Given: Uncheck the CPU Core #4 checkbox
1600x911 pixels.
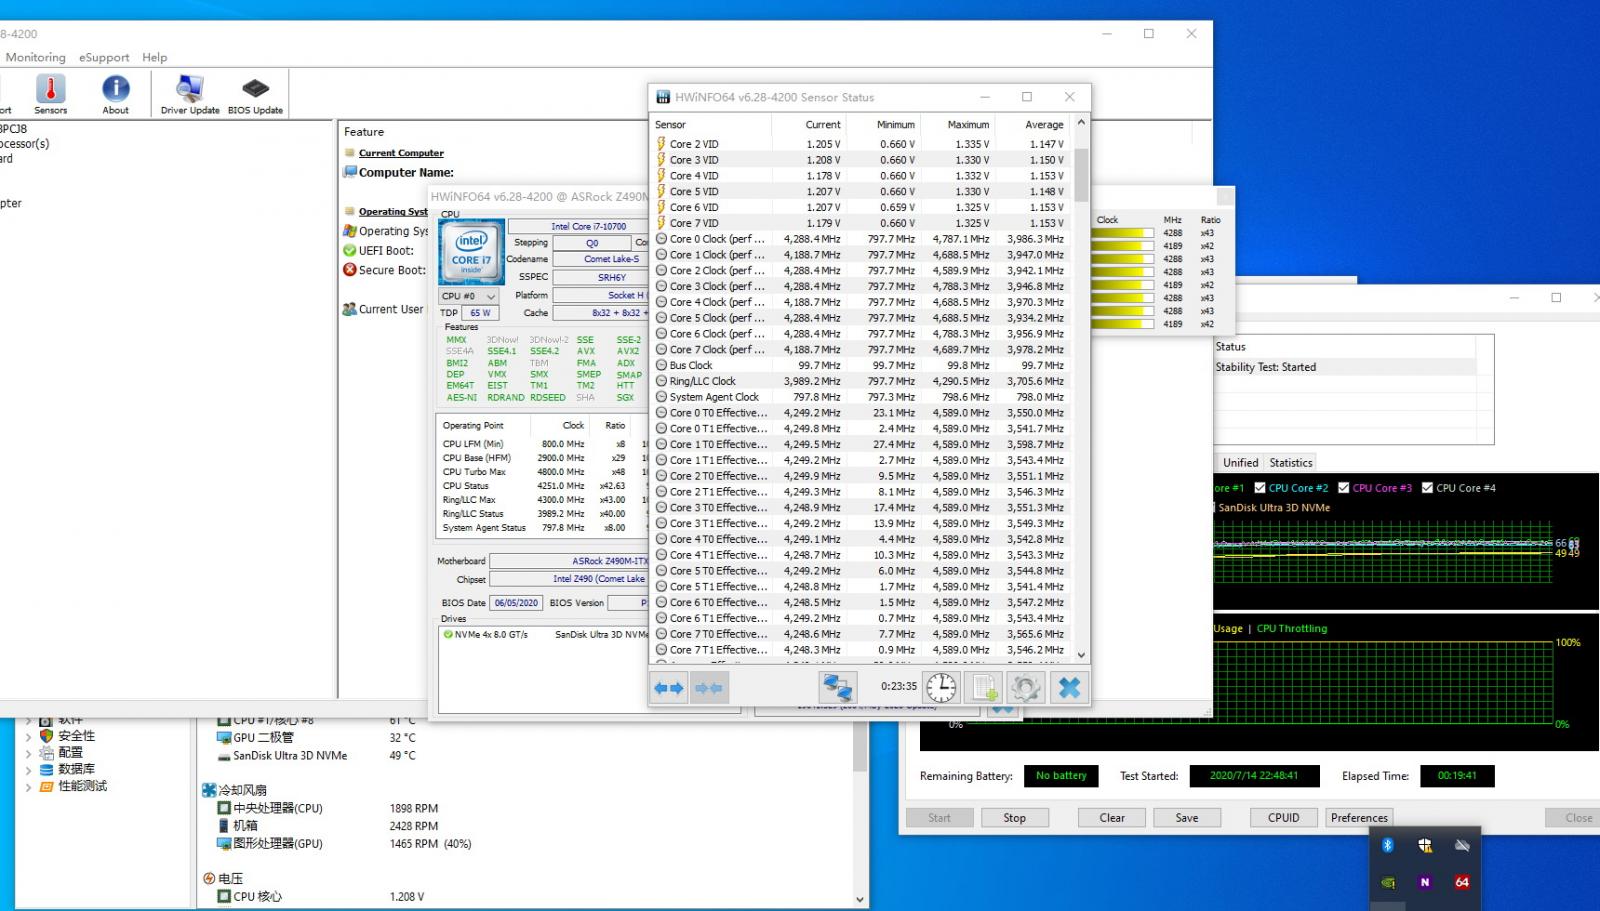Looking at the screenshot, I should (x=1428, y=488).
